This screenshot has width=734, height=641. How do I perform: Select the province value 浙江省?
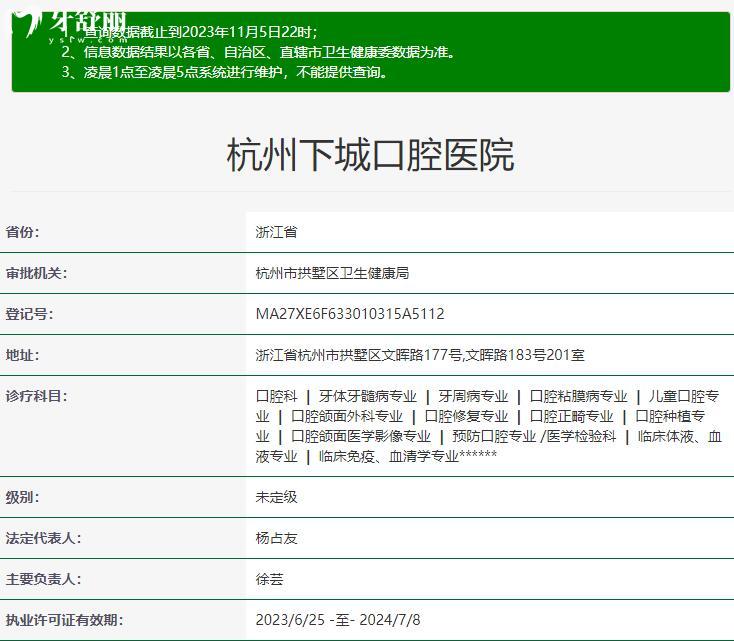pyautogui.click(x=276, y=232)
